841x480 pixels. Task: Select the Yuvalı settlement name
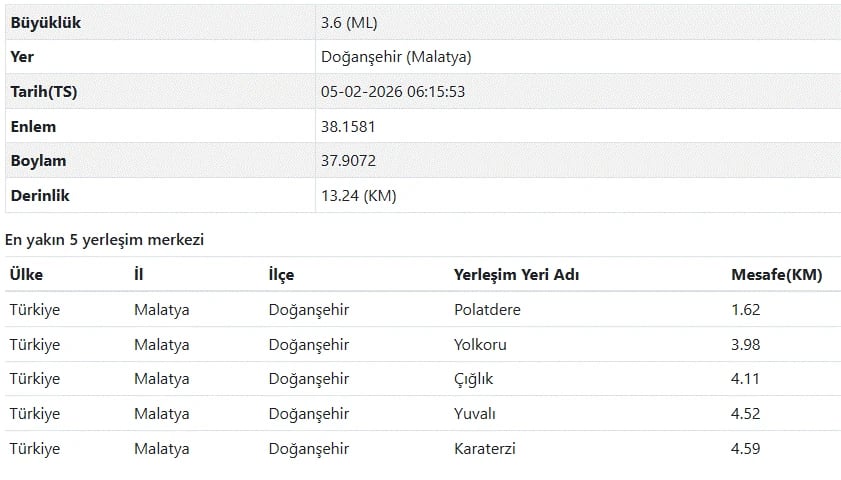(x=475, y=414)
